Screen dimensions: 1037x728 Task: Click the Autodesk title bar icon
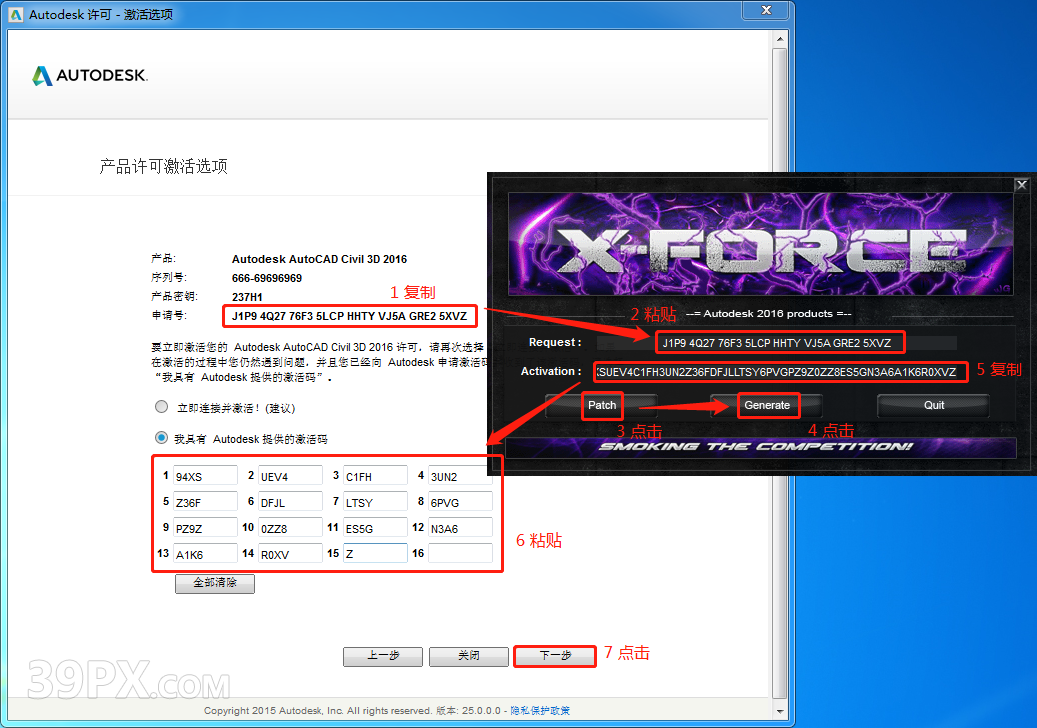tap(16, 14)
